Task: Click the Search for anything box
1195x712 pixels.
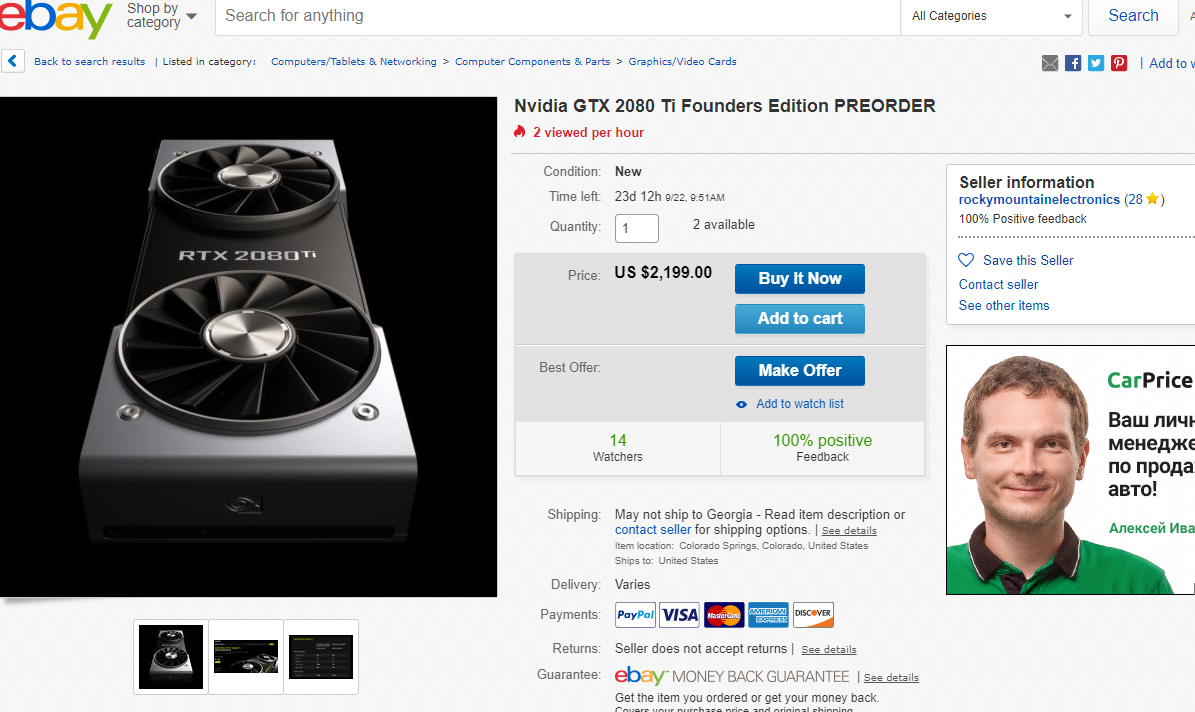Action: pyautogui.click(x=556, y=16)
